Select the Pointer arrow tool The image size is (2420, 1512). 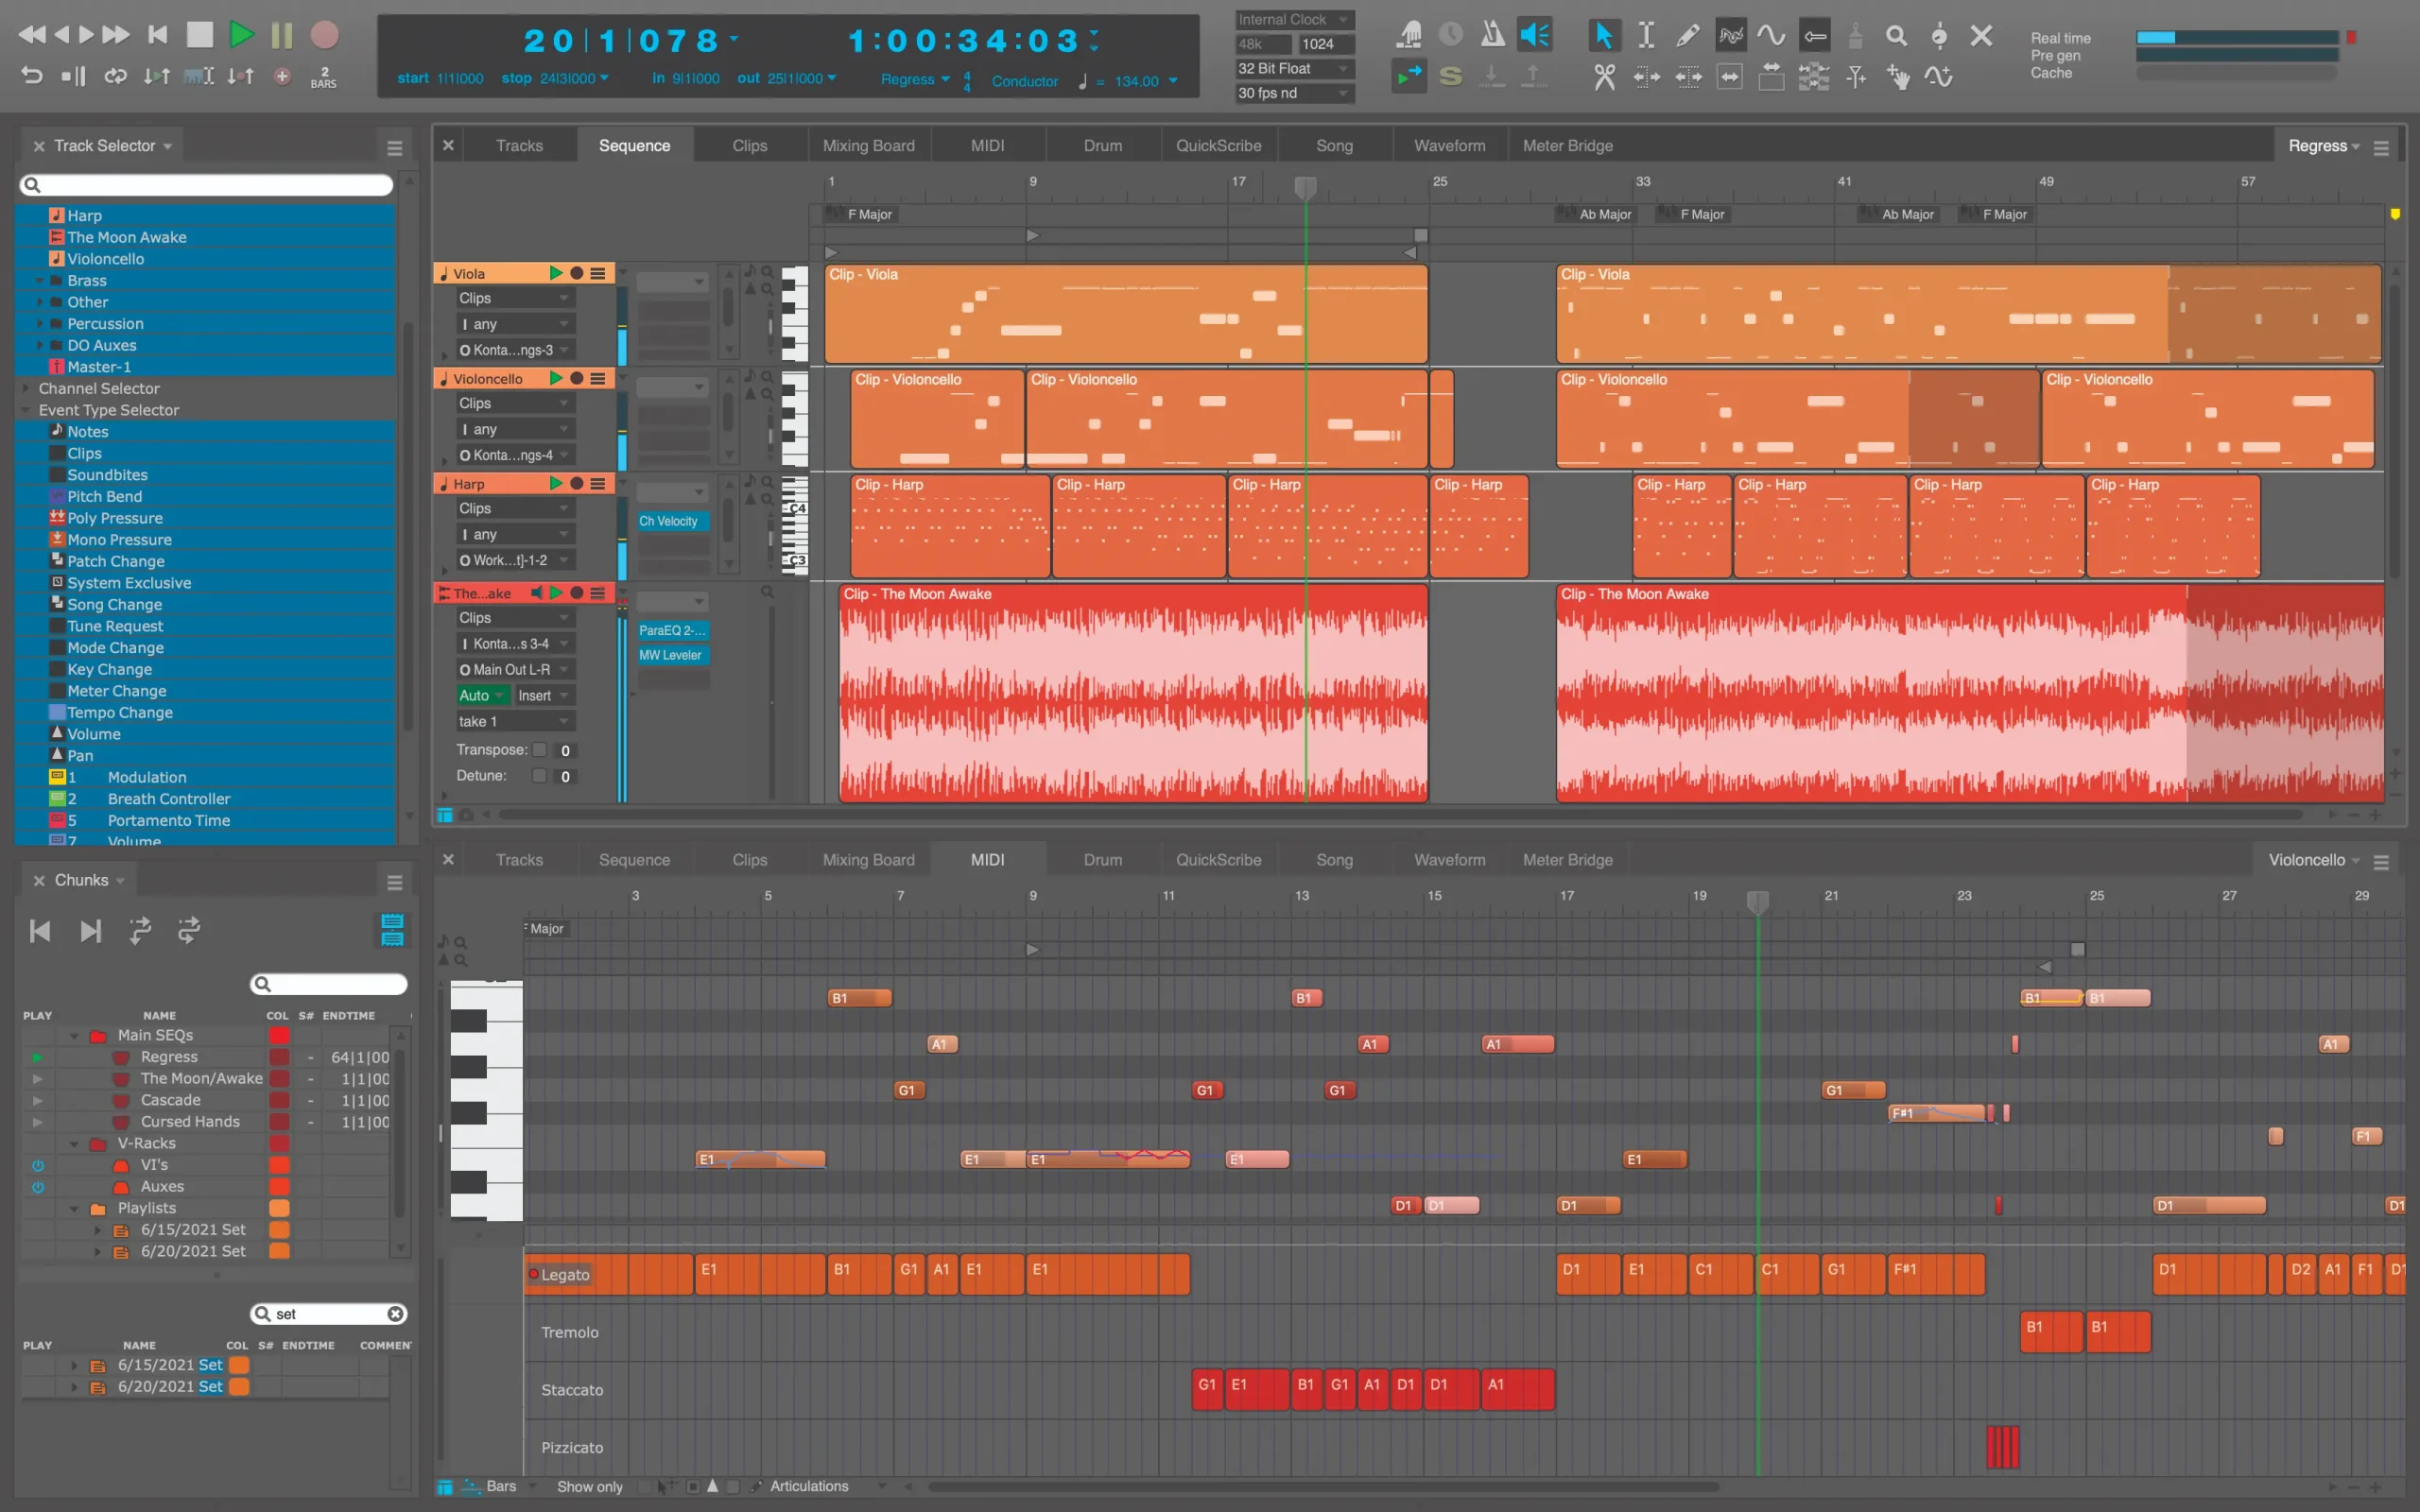(x=1603, y=36)
